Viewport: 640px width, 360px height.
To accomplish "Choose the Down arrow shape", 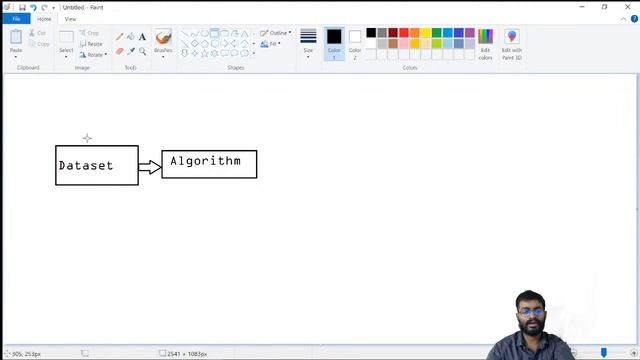I will tap(184, 53).
